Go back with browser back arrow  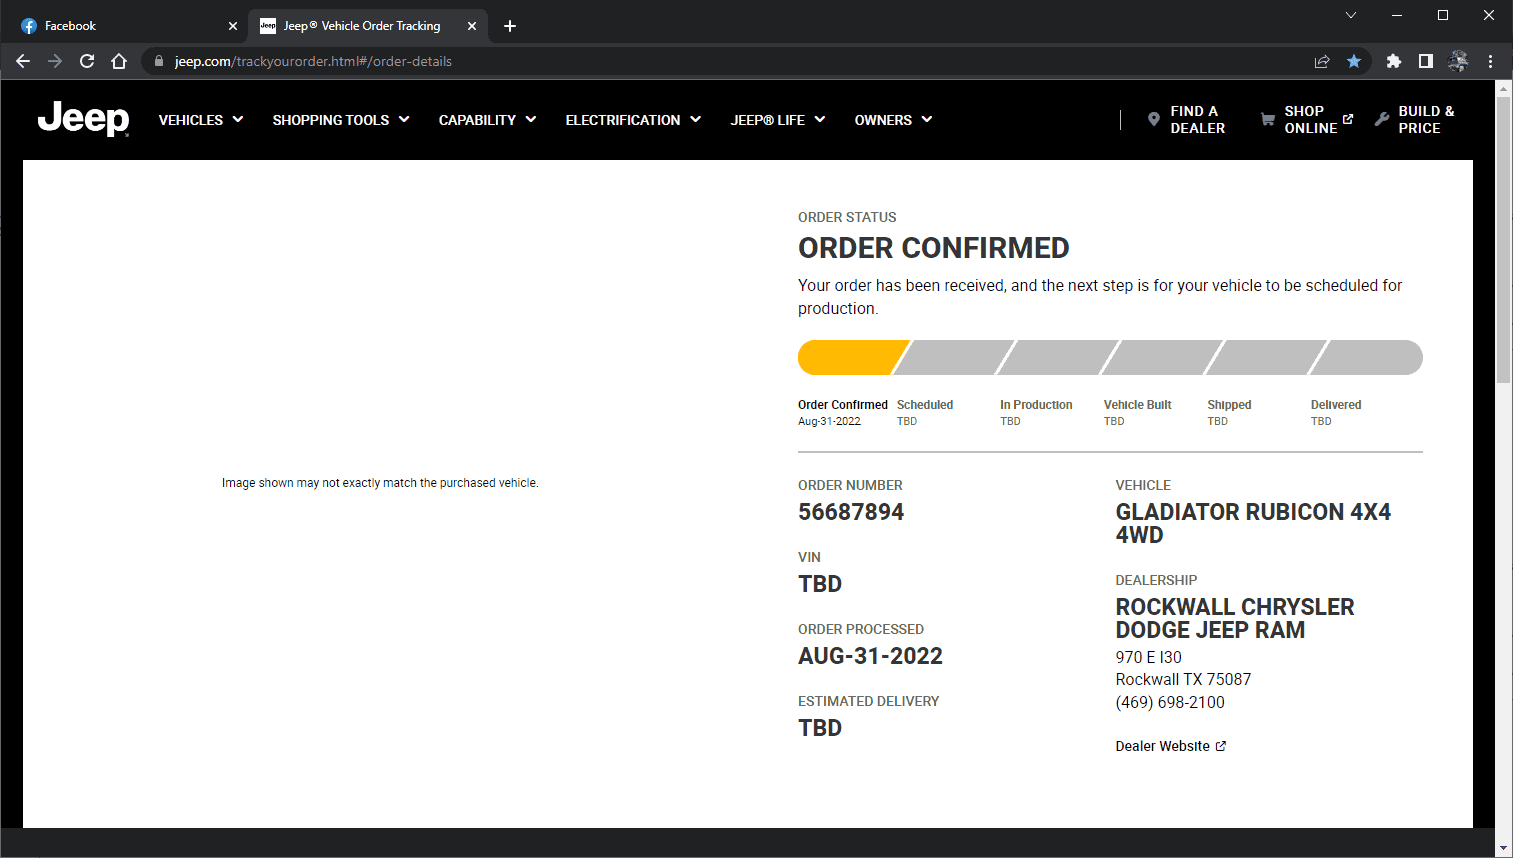click(x=23, y=61)
